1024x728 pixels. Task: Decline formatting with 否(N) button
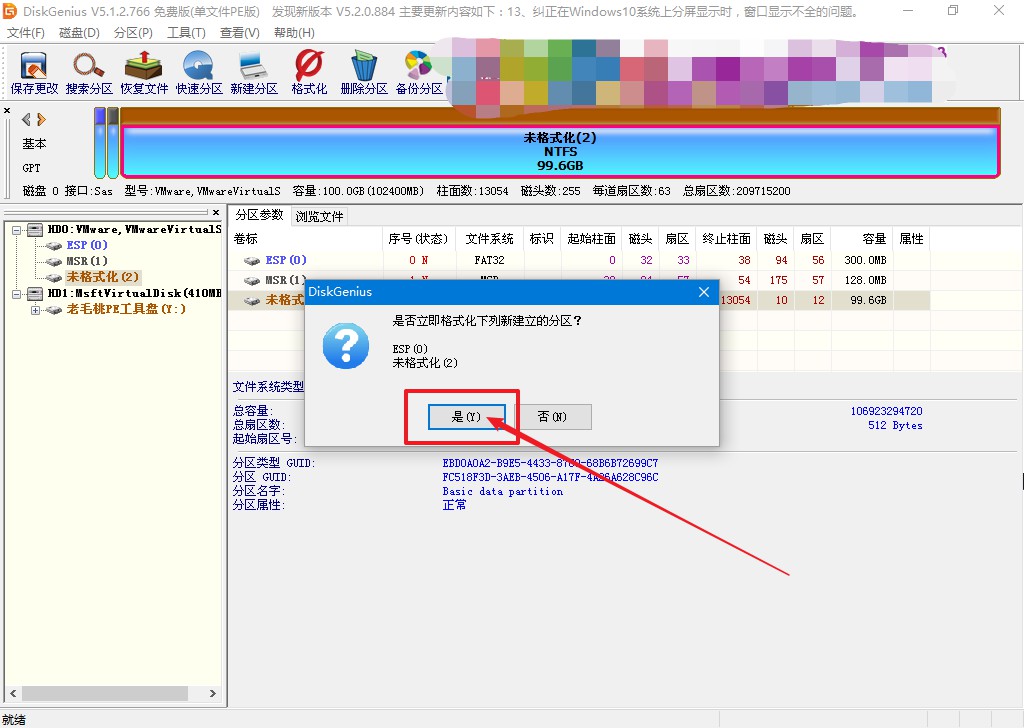(x=552, y=417)
